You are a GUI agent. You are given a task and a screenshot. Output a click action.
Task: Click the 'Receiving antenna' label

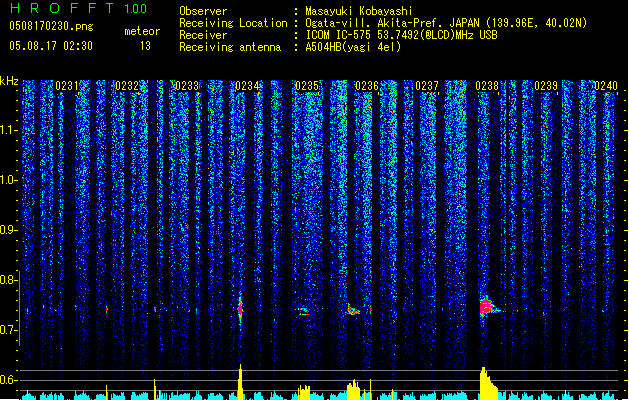click(230, 47)
